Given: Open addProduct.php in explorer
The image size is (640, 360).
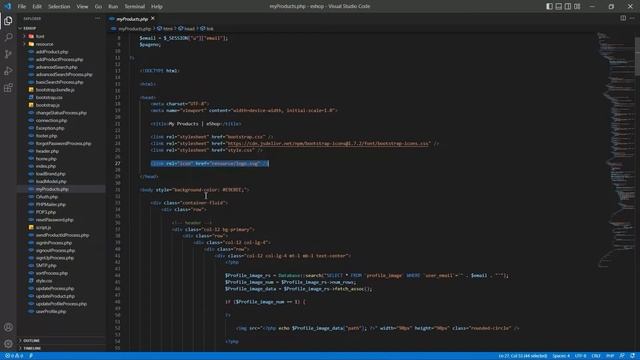Looking at the screenshot, I should click(x=52, y=52).
